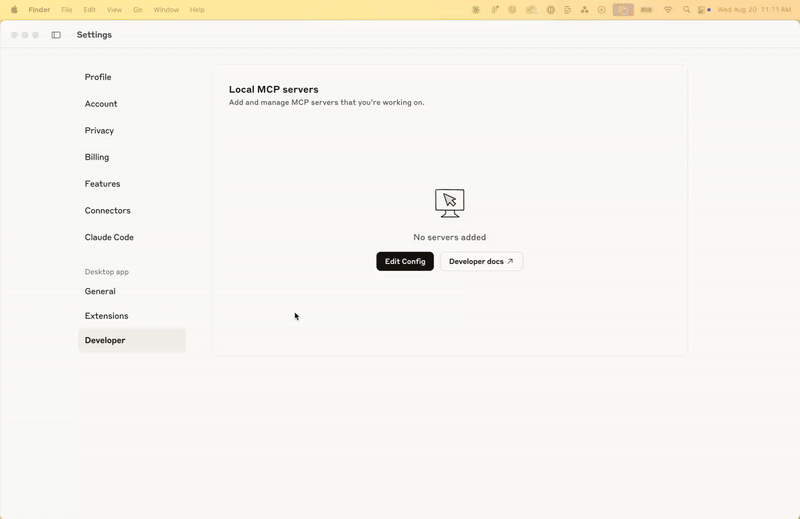The image size is (800, 519).
Task: Click the 'No servers added' text
Action: (449, 237)
